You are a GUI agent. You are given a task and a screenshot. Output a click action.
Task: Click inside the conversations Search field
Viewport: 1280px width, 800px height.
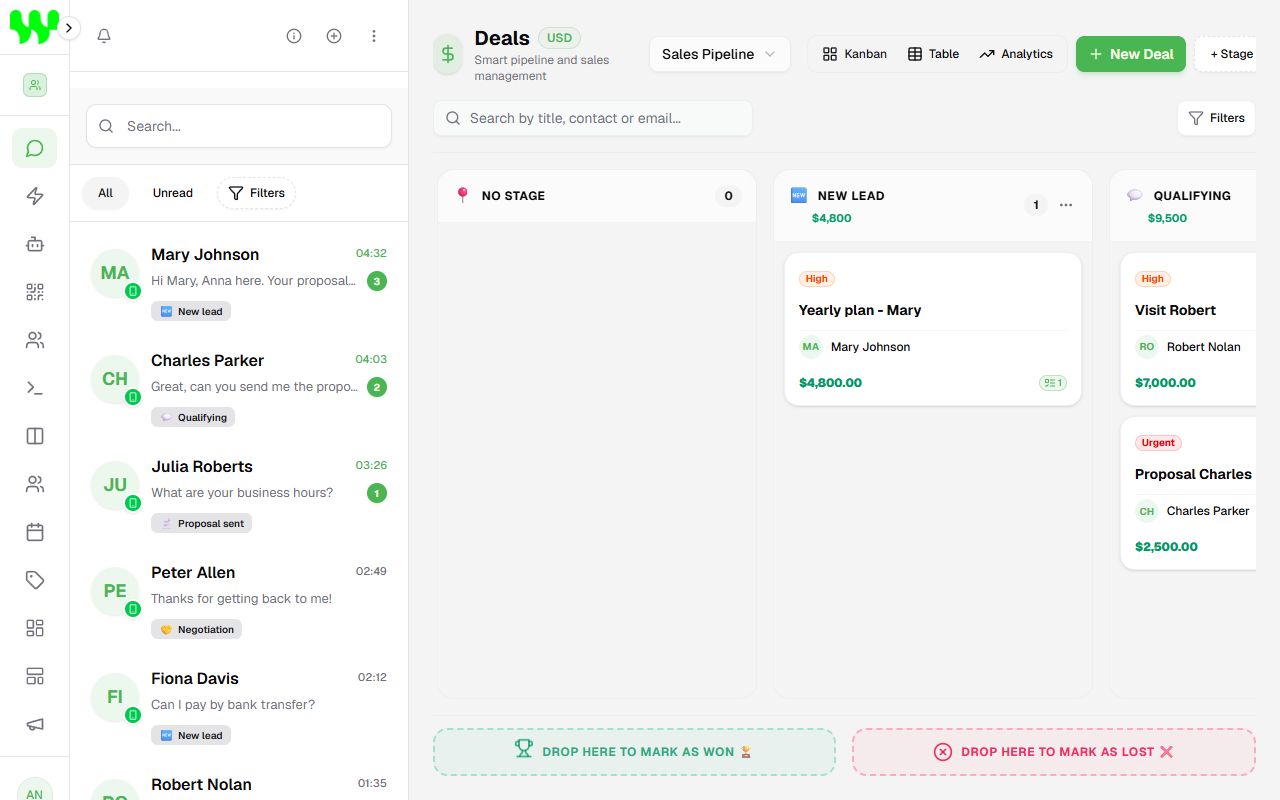point(239,126)
